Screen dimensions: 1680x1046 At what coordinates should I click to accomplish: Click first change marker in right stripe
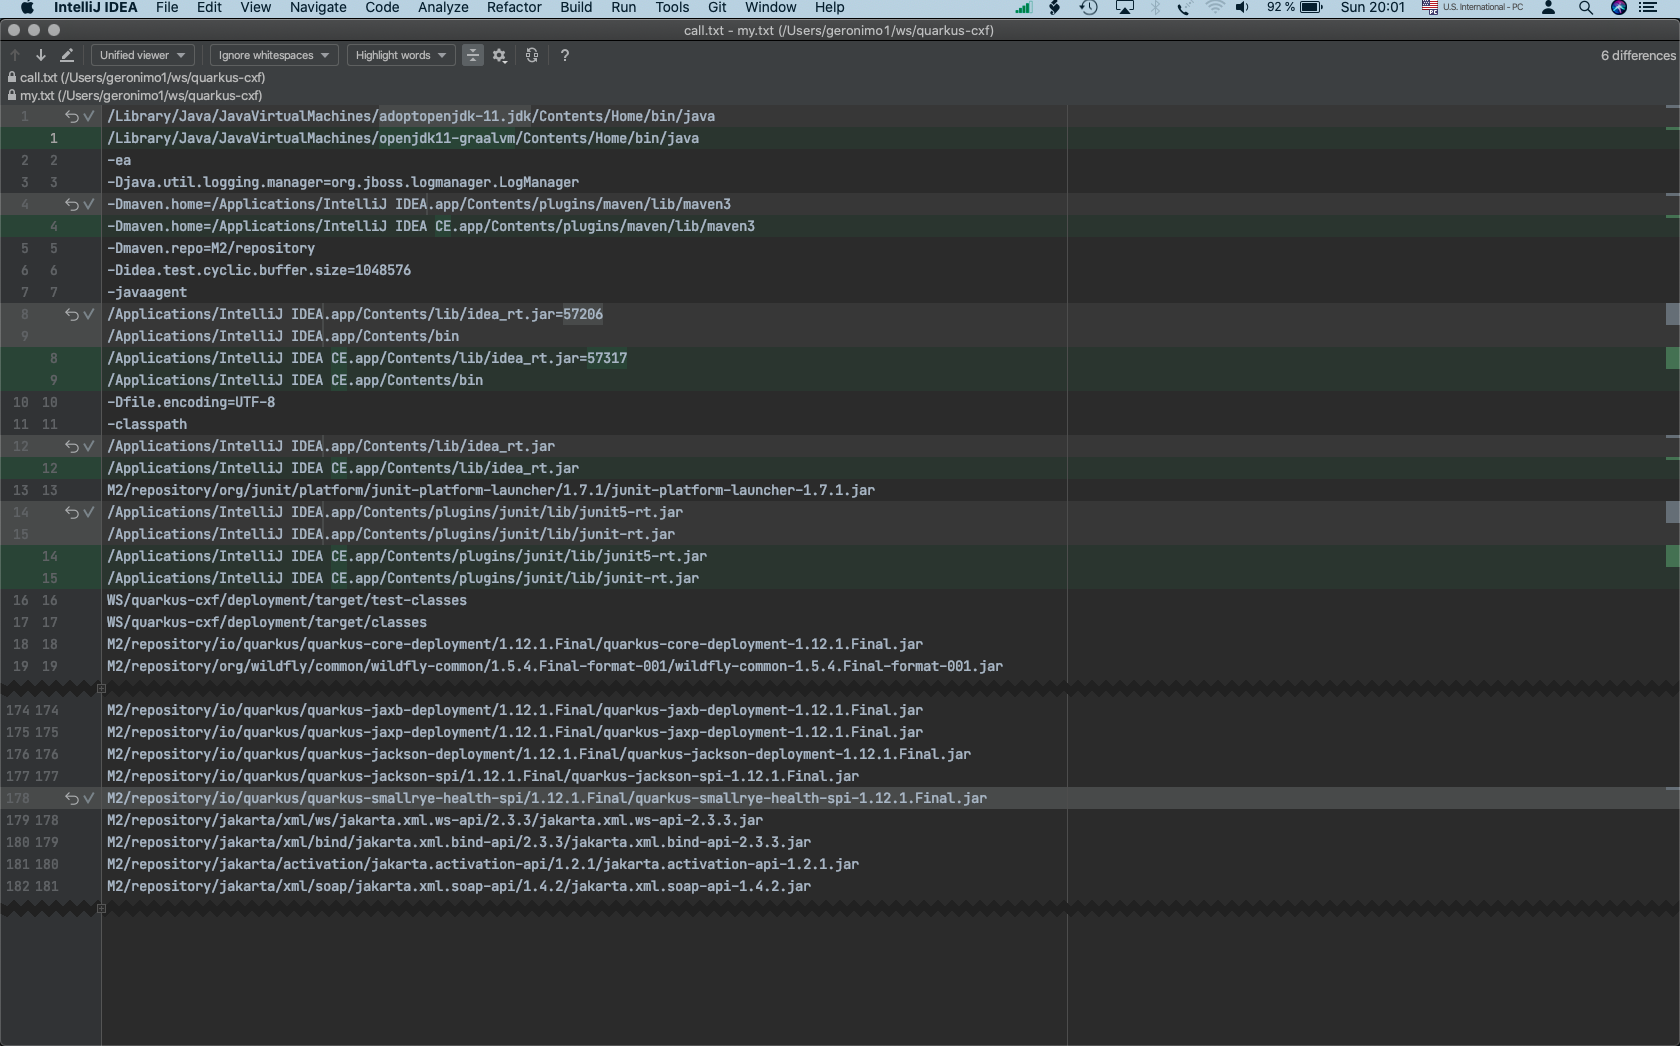pos(1672,106)
